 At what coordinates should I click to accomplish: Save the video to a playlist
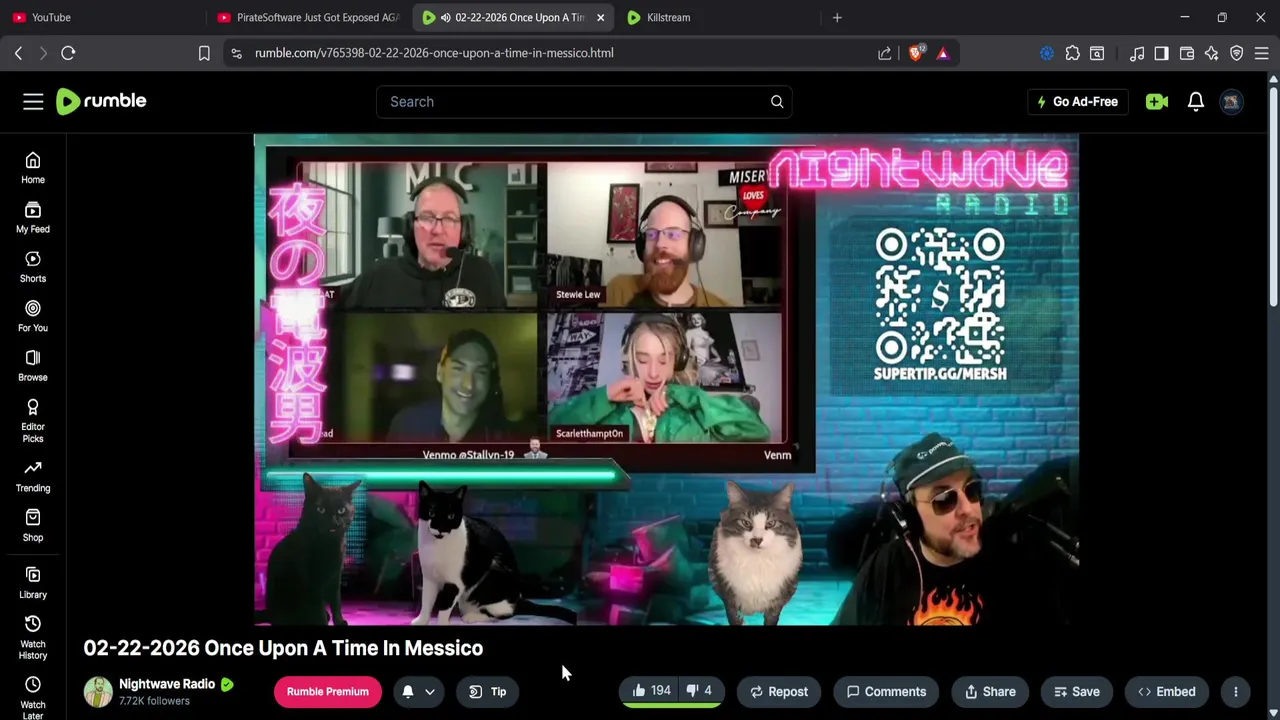tap(1077, 691)
